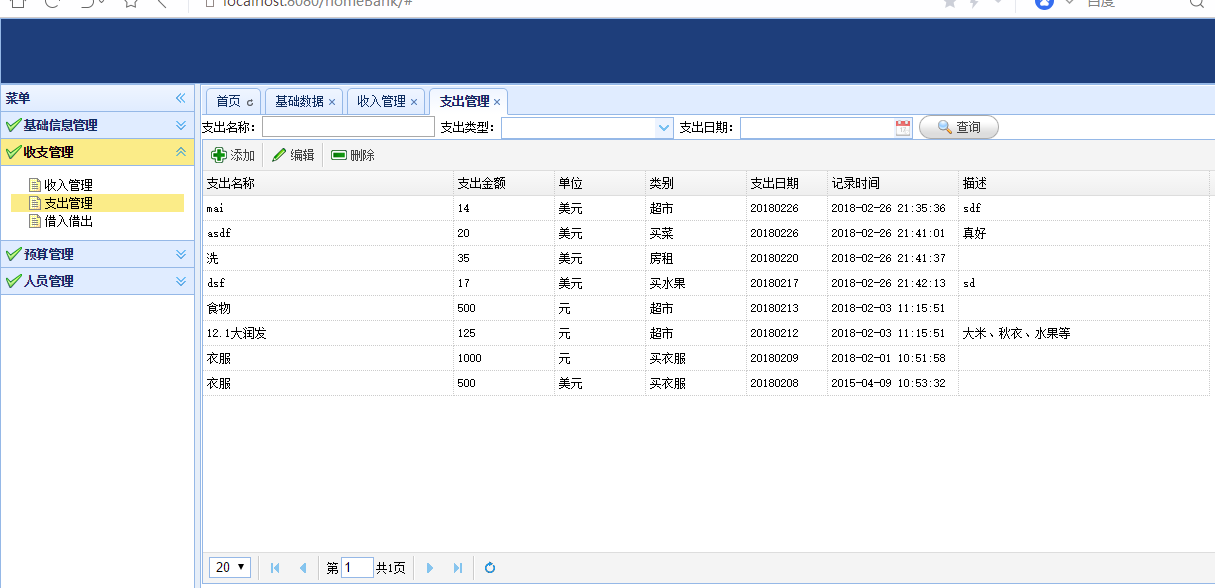Go to the previous page

click(x=303, y=568)
